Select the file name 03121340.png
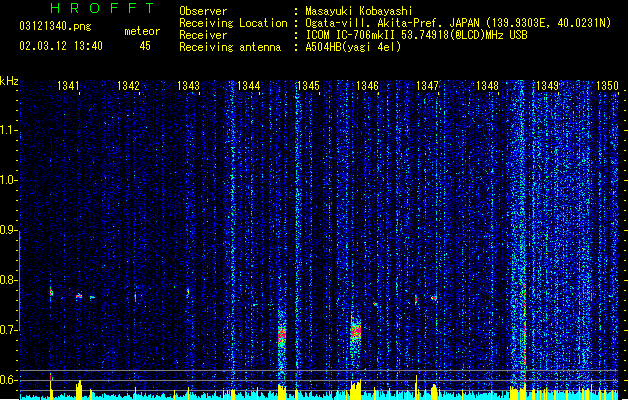Screen dimensions: 629x400 point(55,27)
